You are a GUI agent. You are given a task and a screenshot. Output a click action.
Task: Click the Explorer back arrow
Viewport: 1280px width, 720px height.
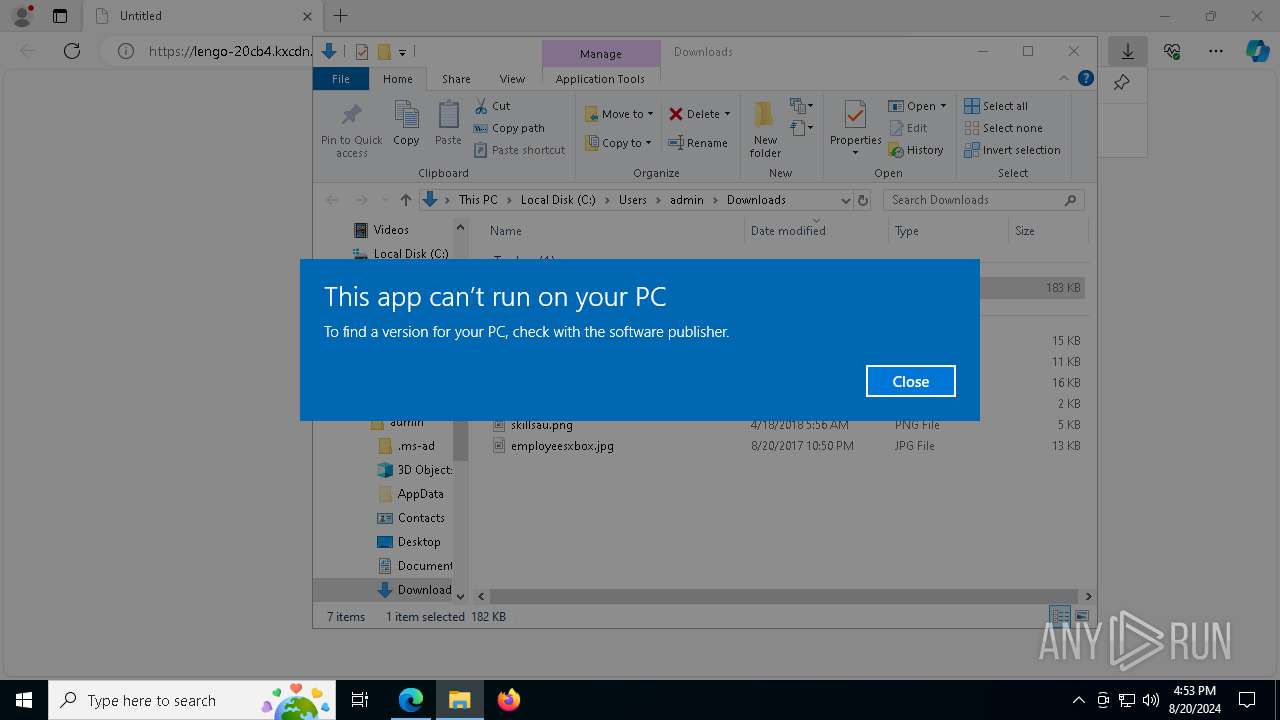[332, 200]
